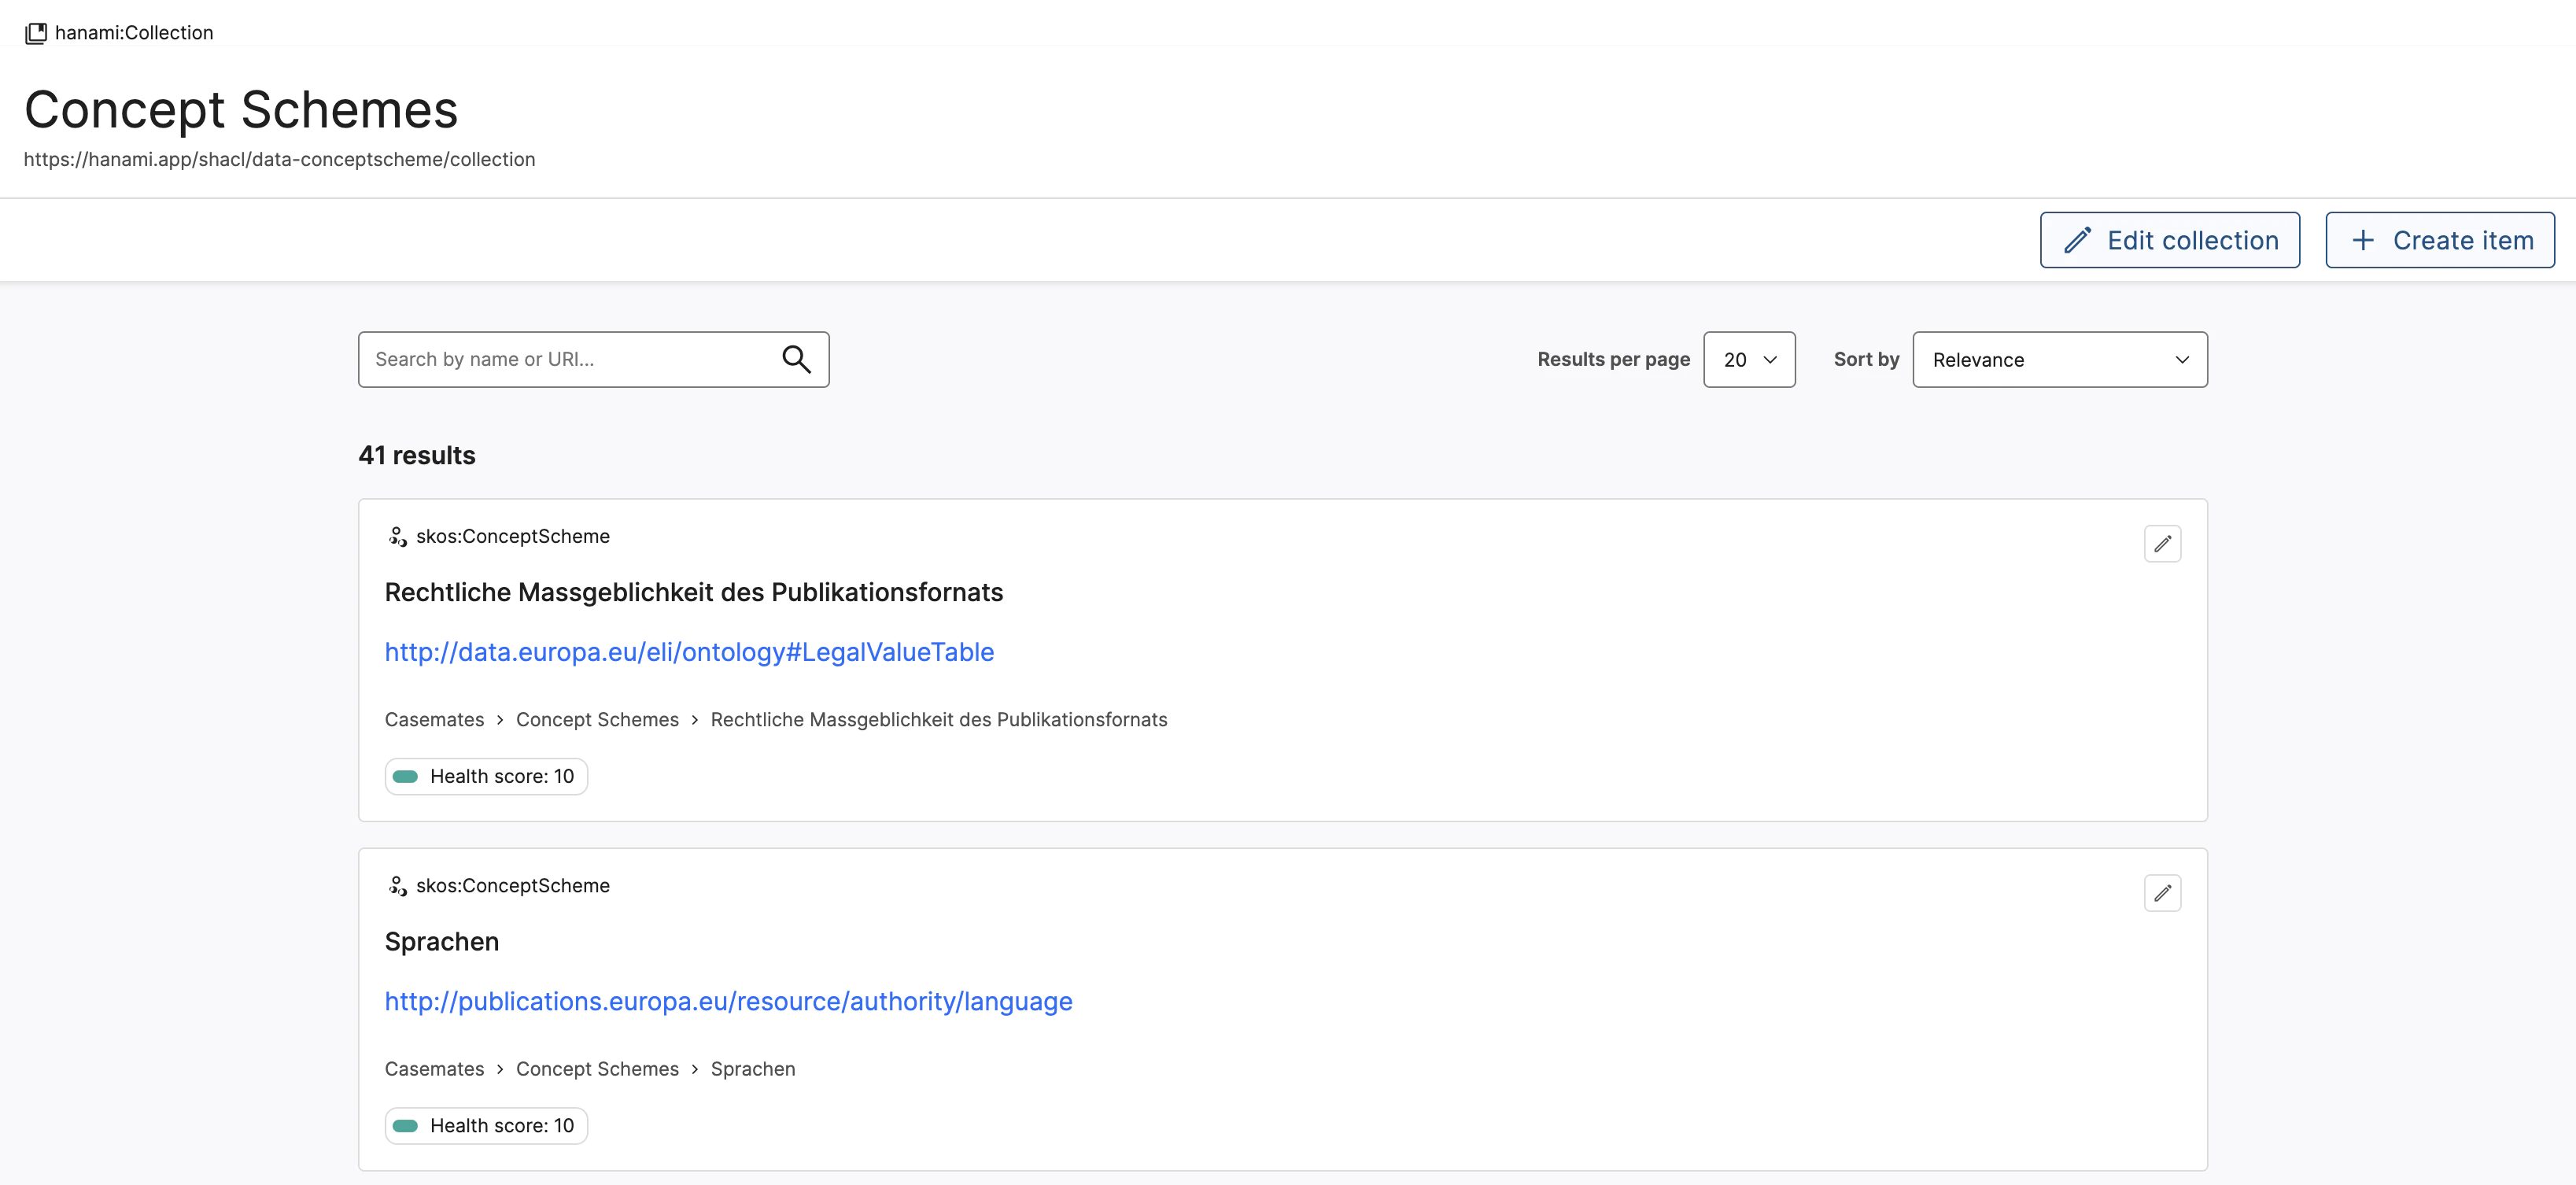Click Casemates breadcrumb in first card

(434, 720)
